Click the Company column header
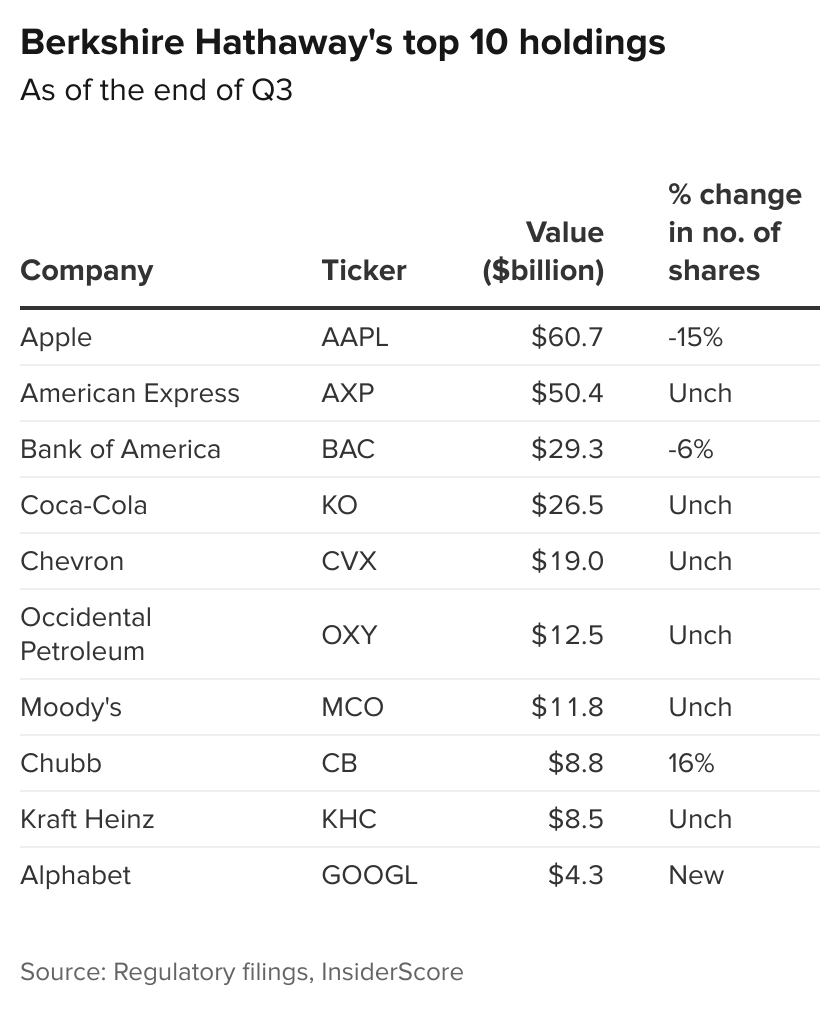840x1013 pixels. click(x=87, y=271)
